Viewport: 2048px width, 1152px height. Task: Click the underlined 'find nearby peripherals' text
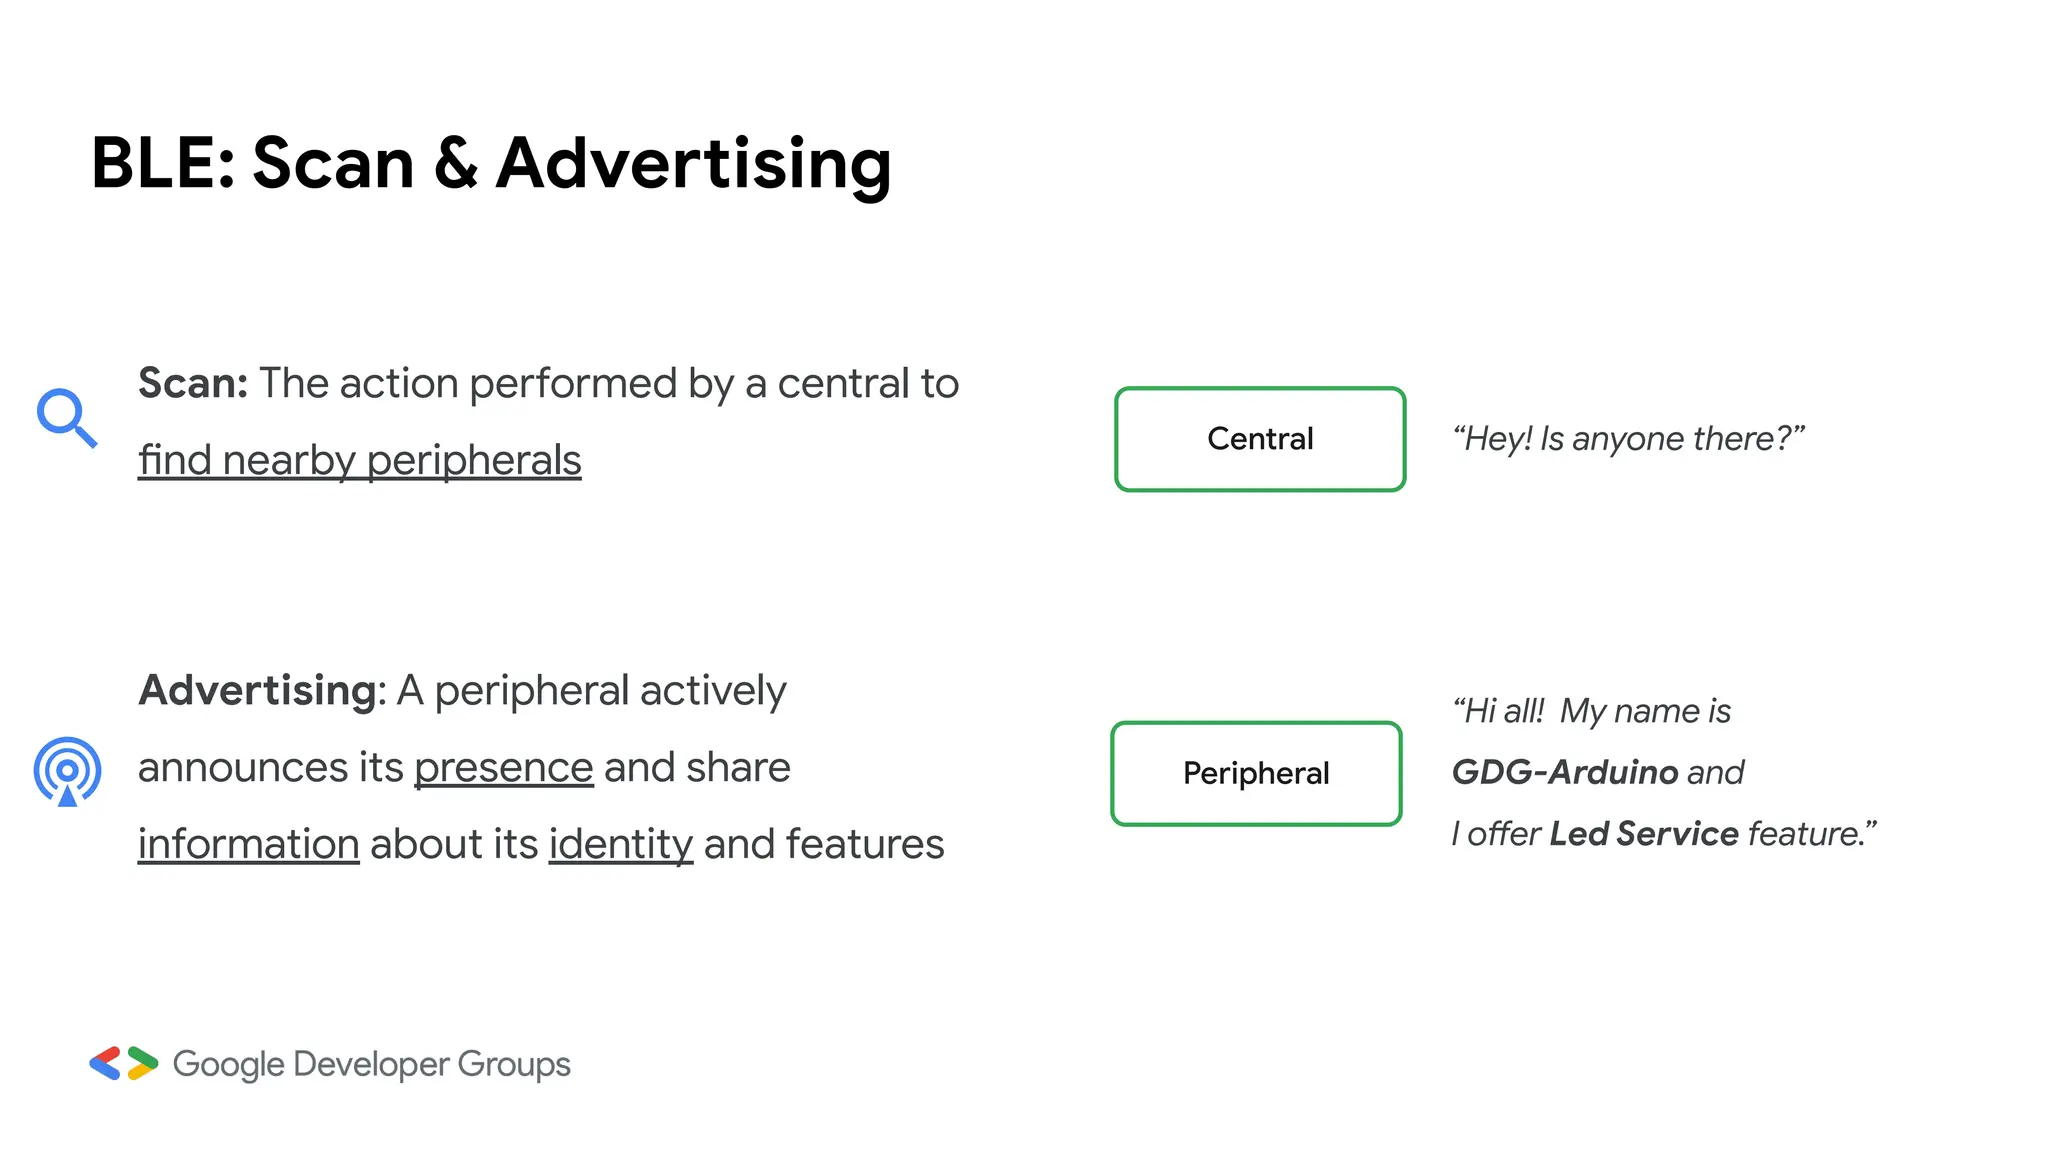tap(360, 460)
